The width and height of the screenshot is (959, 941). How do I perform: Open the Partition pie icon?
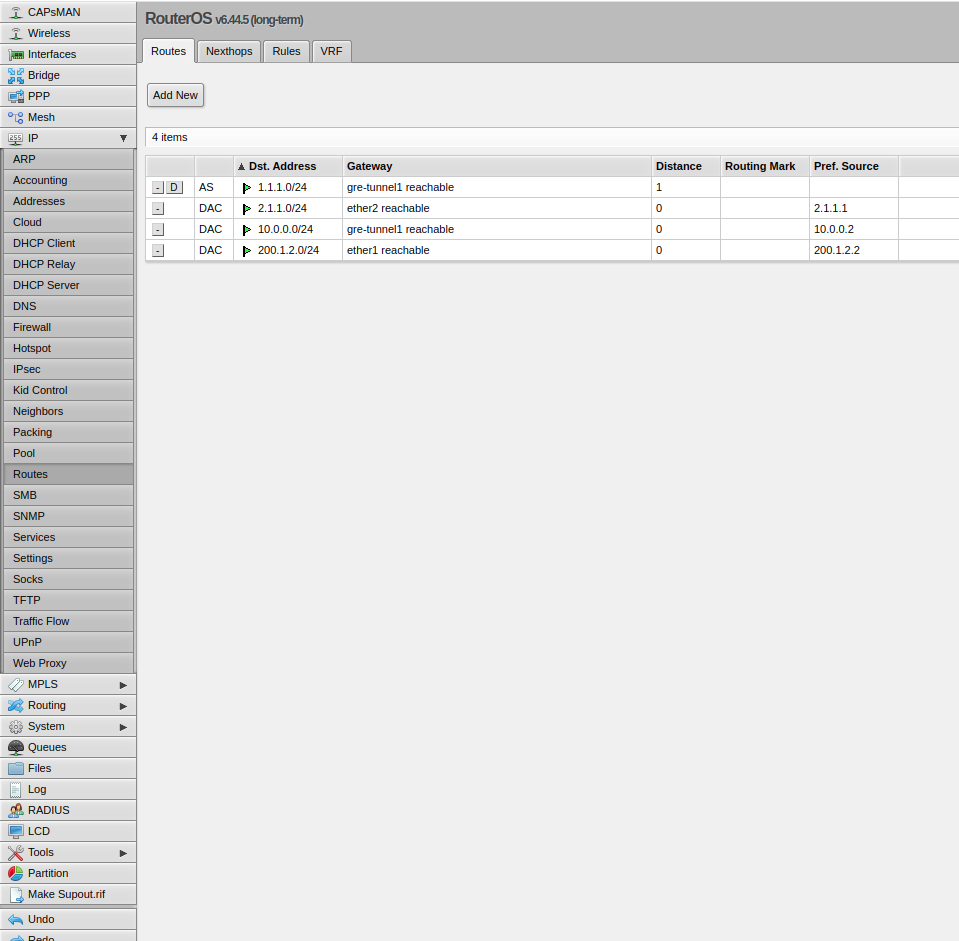[16, 873]
